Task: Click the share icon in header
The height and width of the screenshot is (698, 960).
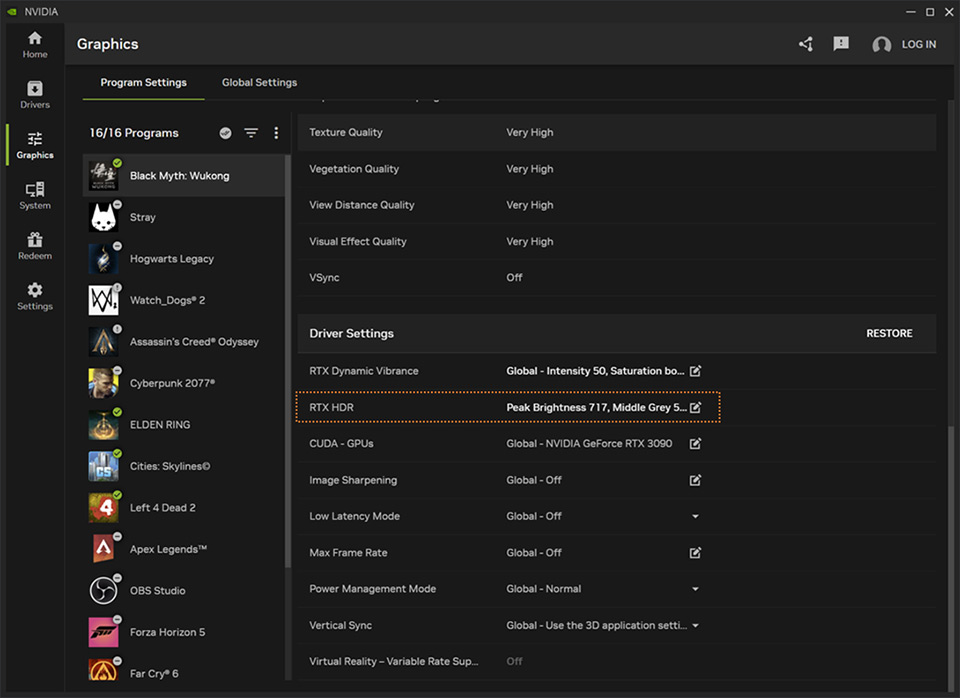Action: point(806,44)
